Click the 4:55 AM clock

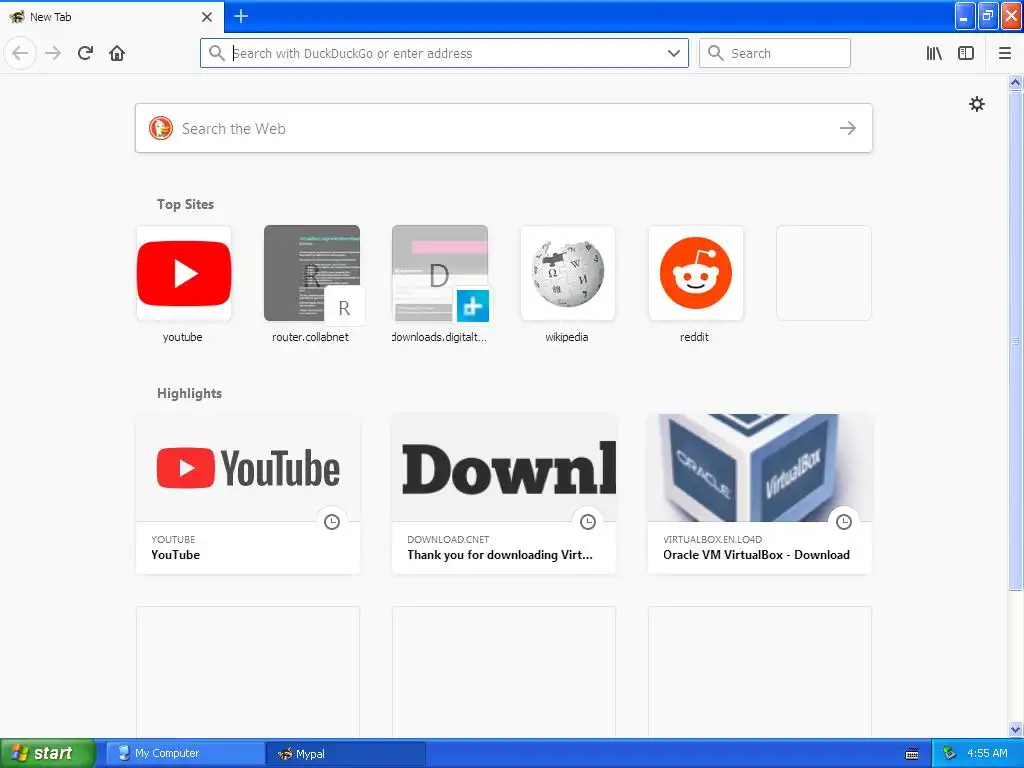pos(987,754)
